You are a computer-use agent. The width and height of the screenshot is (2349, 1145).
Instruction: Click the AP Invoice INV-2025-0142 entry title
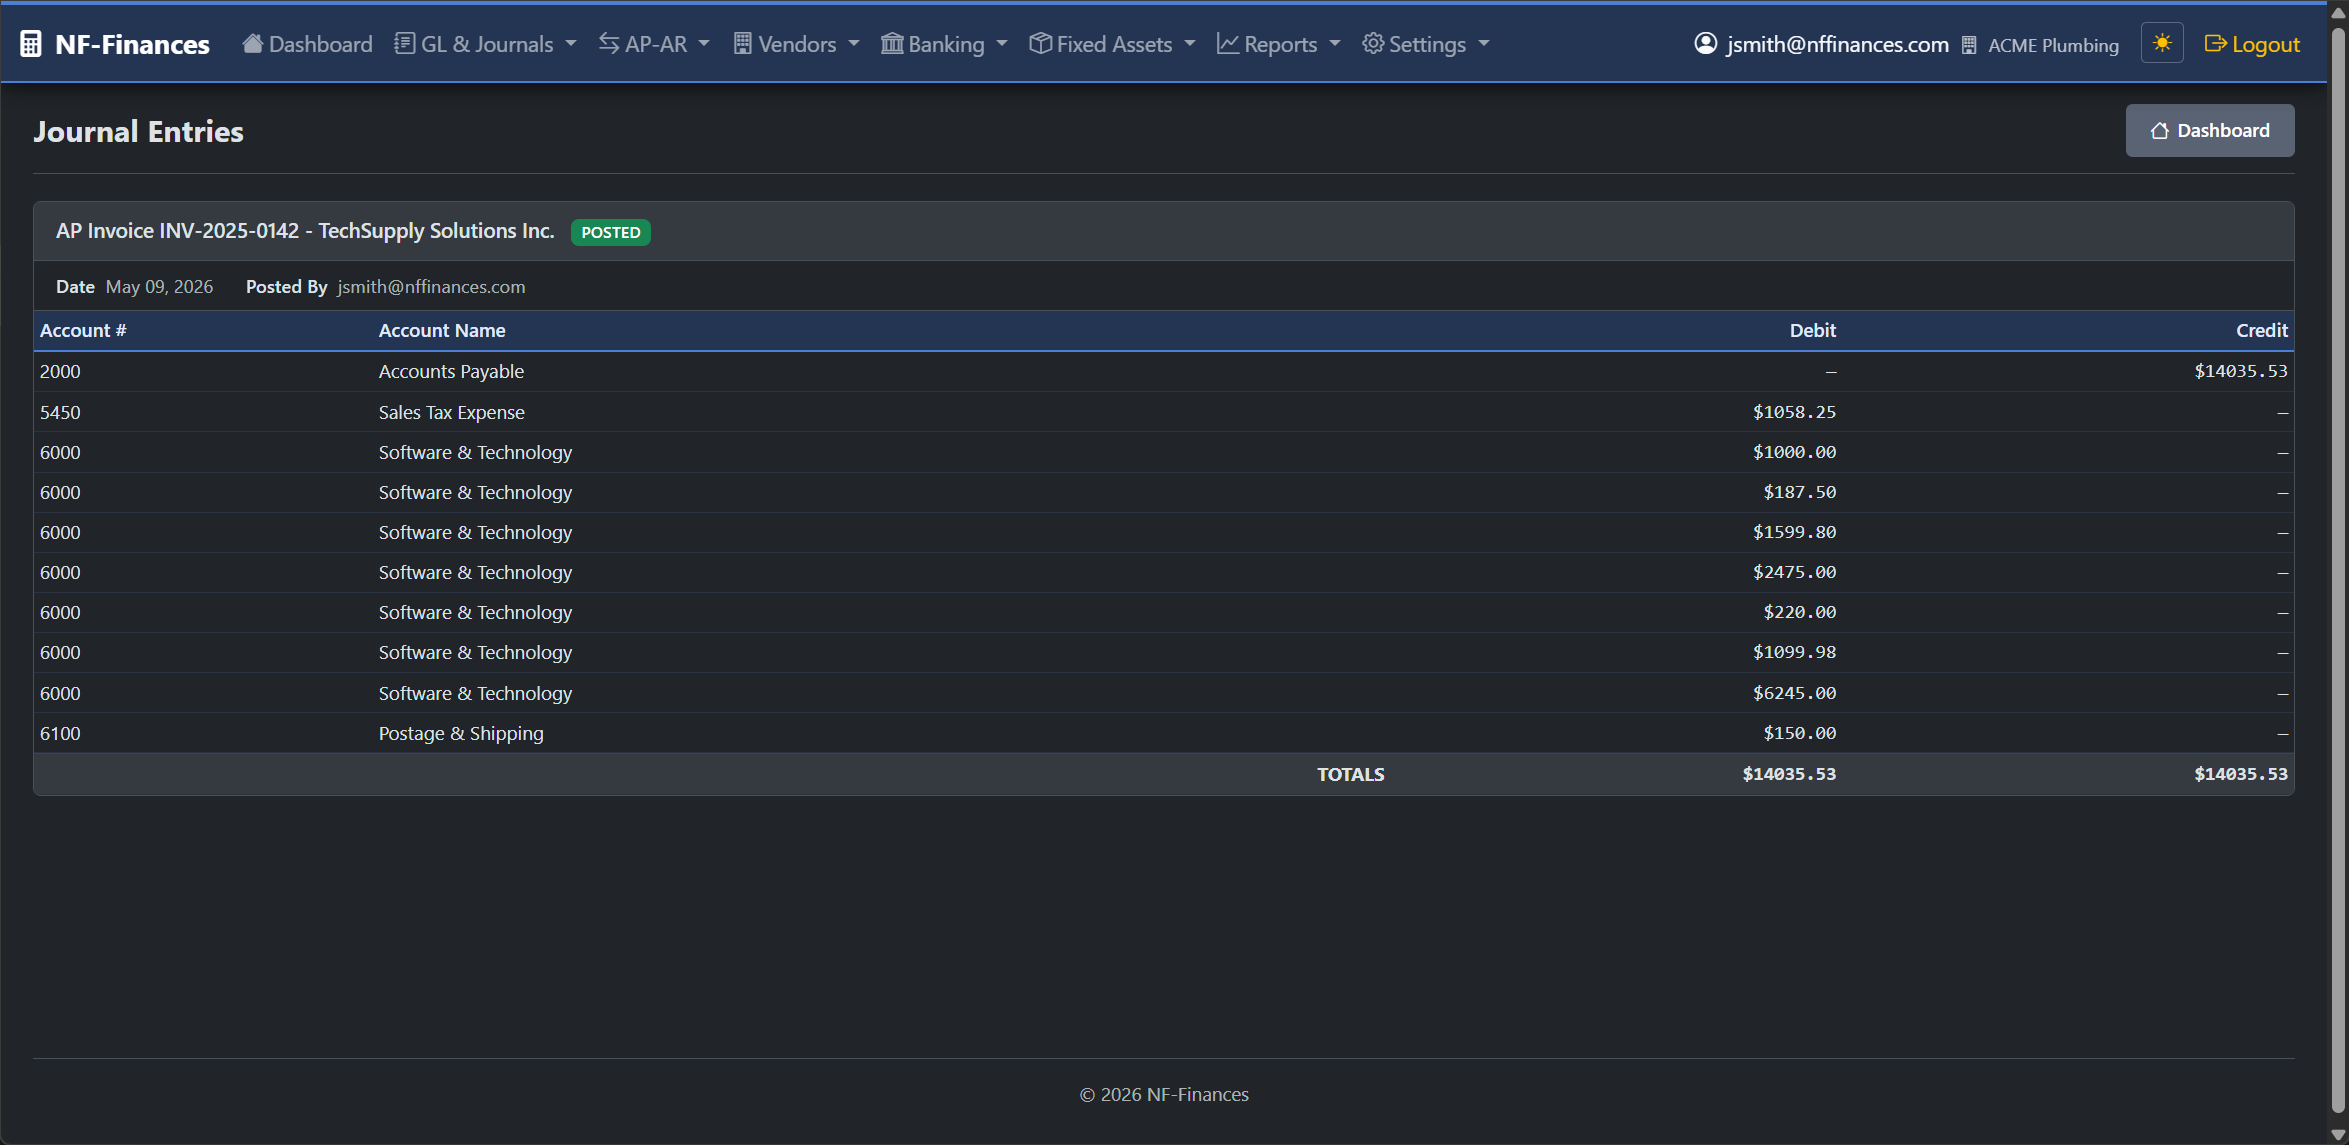coord(305,231)
